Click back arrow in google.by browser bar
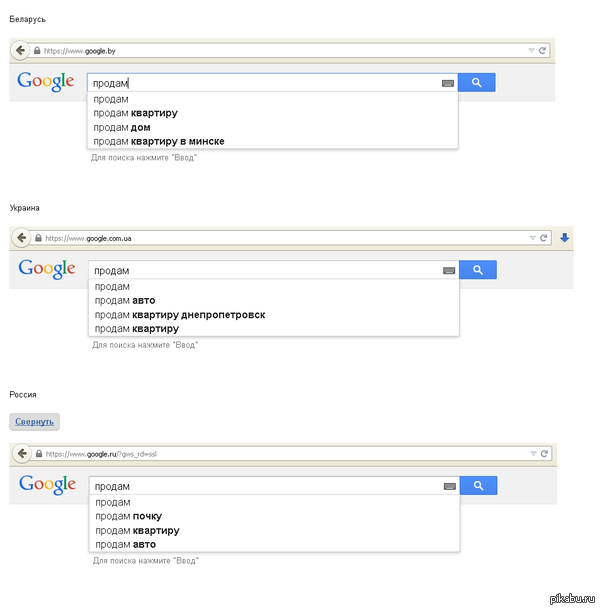 pos(20,51)
